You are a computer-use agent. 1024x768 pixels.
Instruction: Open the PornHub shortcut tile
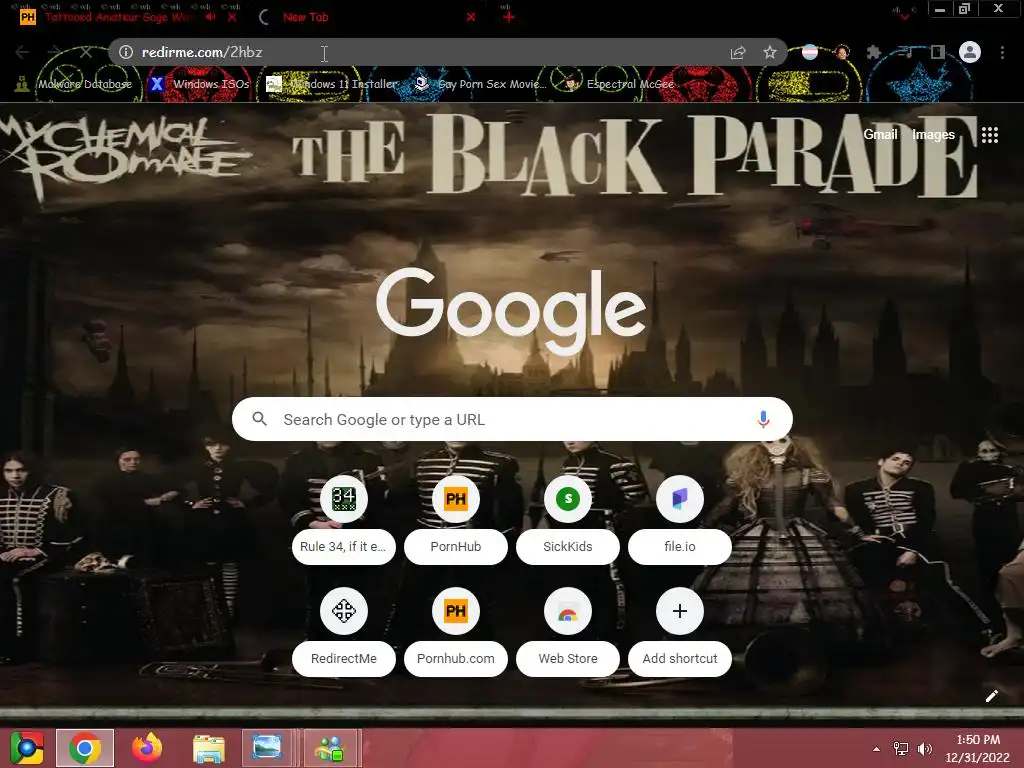(x=456, y=520)
